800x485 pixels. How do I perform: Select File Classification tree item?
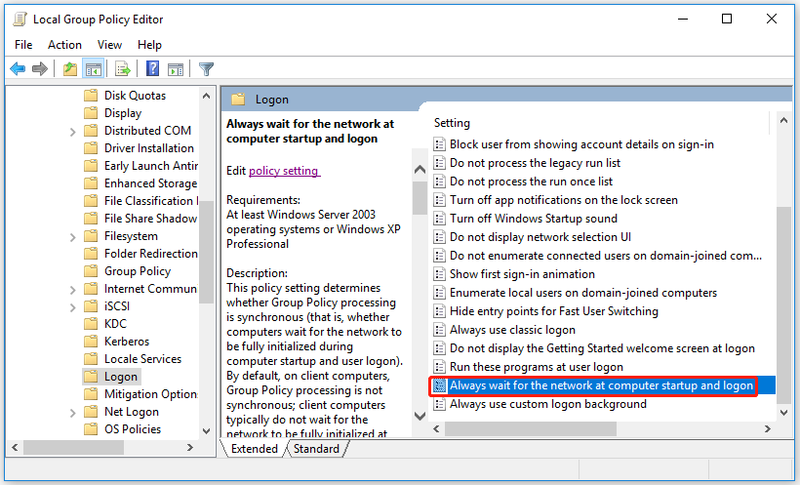151,201
